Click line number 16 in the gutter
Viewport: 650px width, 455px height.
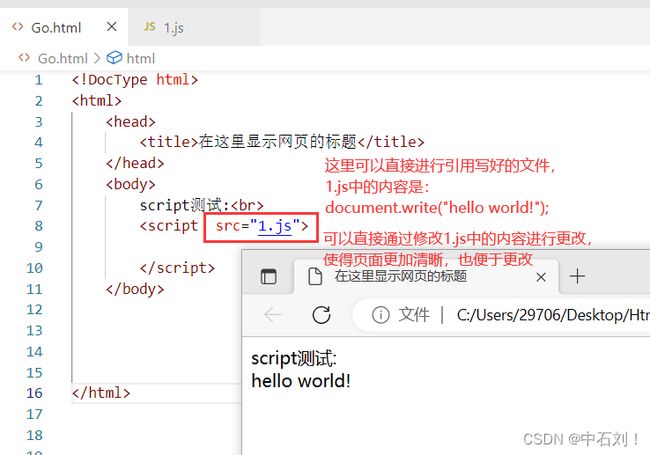tap(34, 393)
